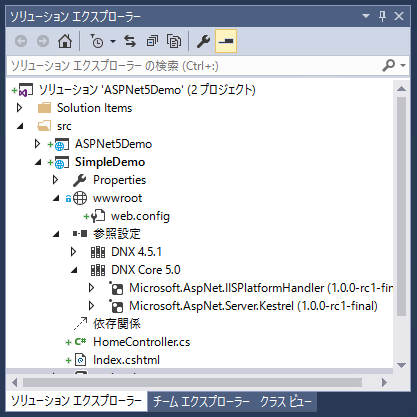Click the DNX Core 5.0 library icon

[98, 270]
